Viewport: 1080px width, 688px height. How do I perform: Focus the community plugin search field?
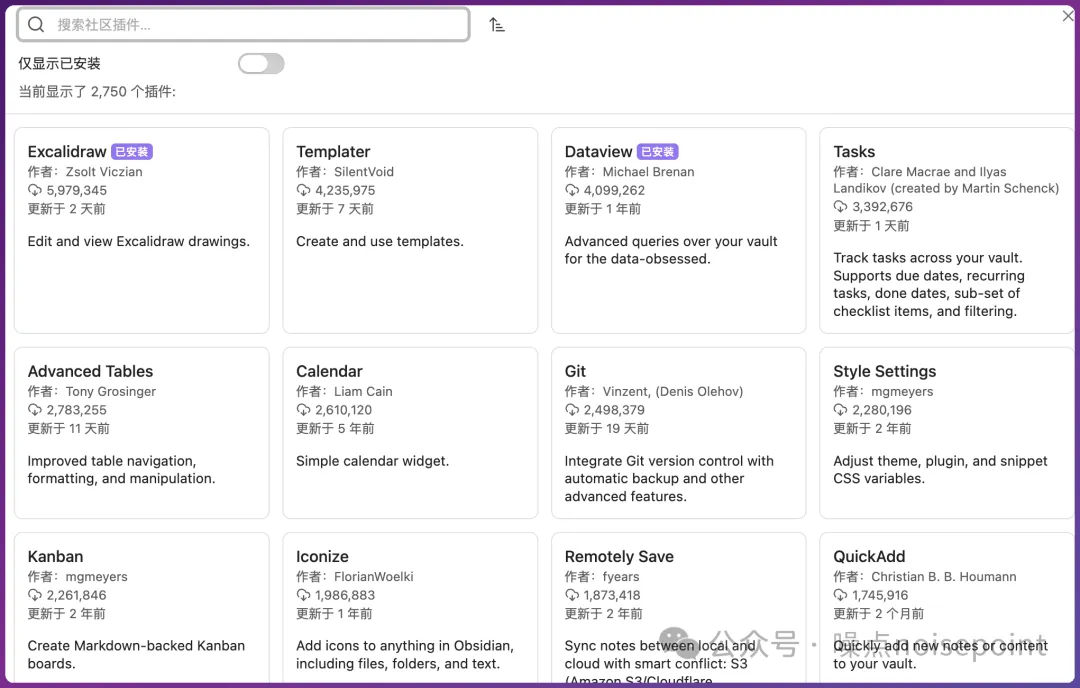(x=243, y=25)
